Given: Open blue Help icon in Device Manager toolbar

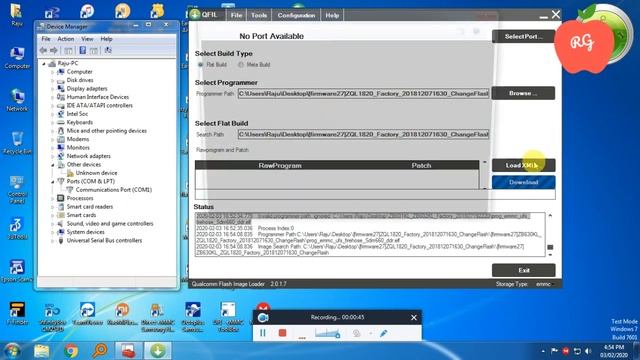Looking at the screenshot, I should [x=82, y=50].
